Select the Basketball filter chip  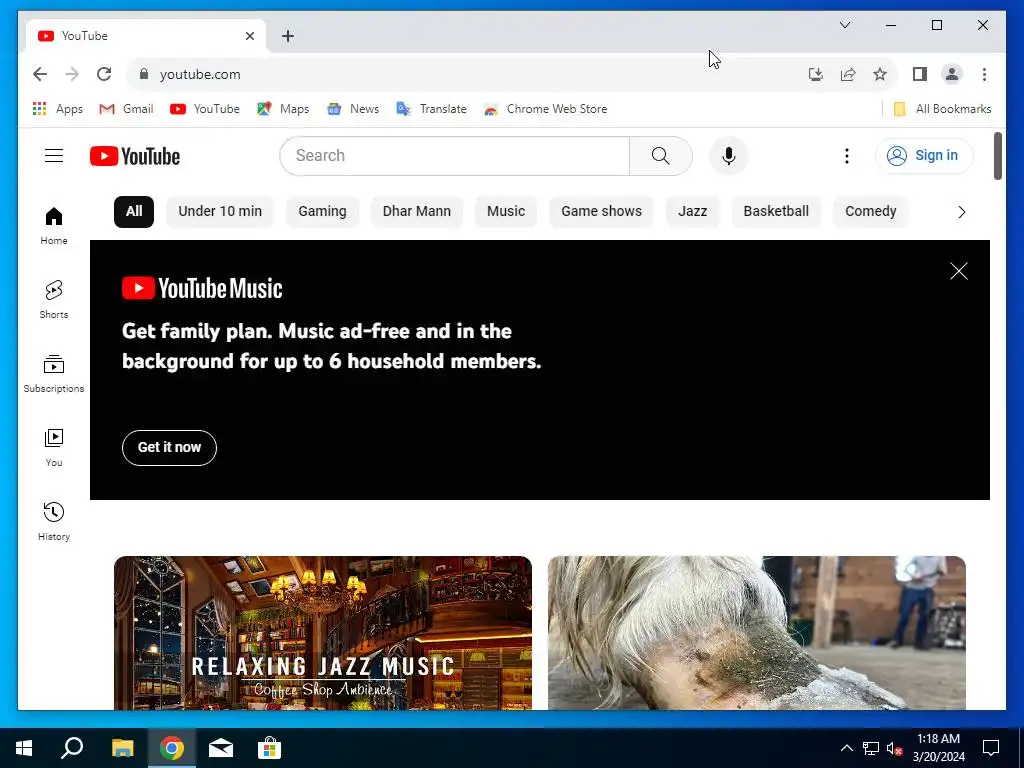[x=776, y=211]
